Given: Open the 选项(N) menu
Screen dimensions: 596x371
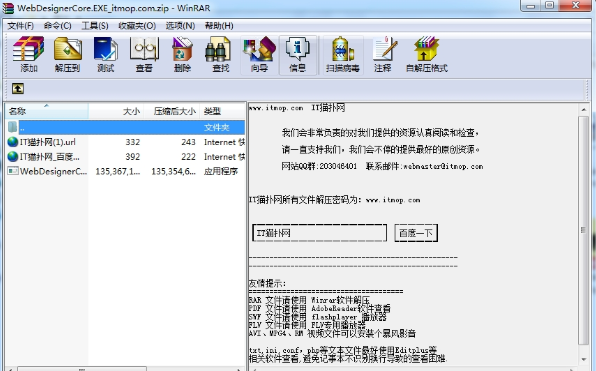Looking at the screenshot, I should pyautogui.click(x=180, y=25).
